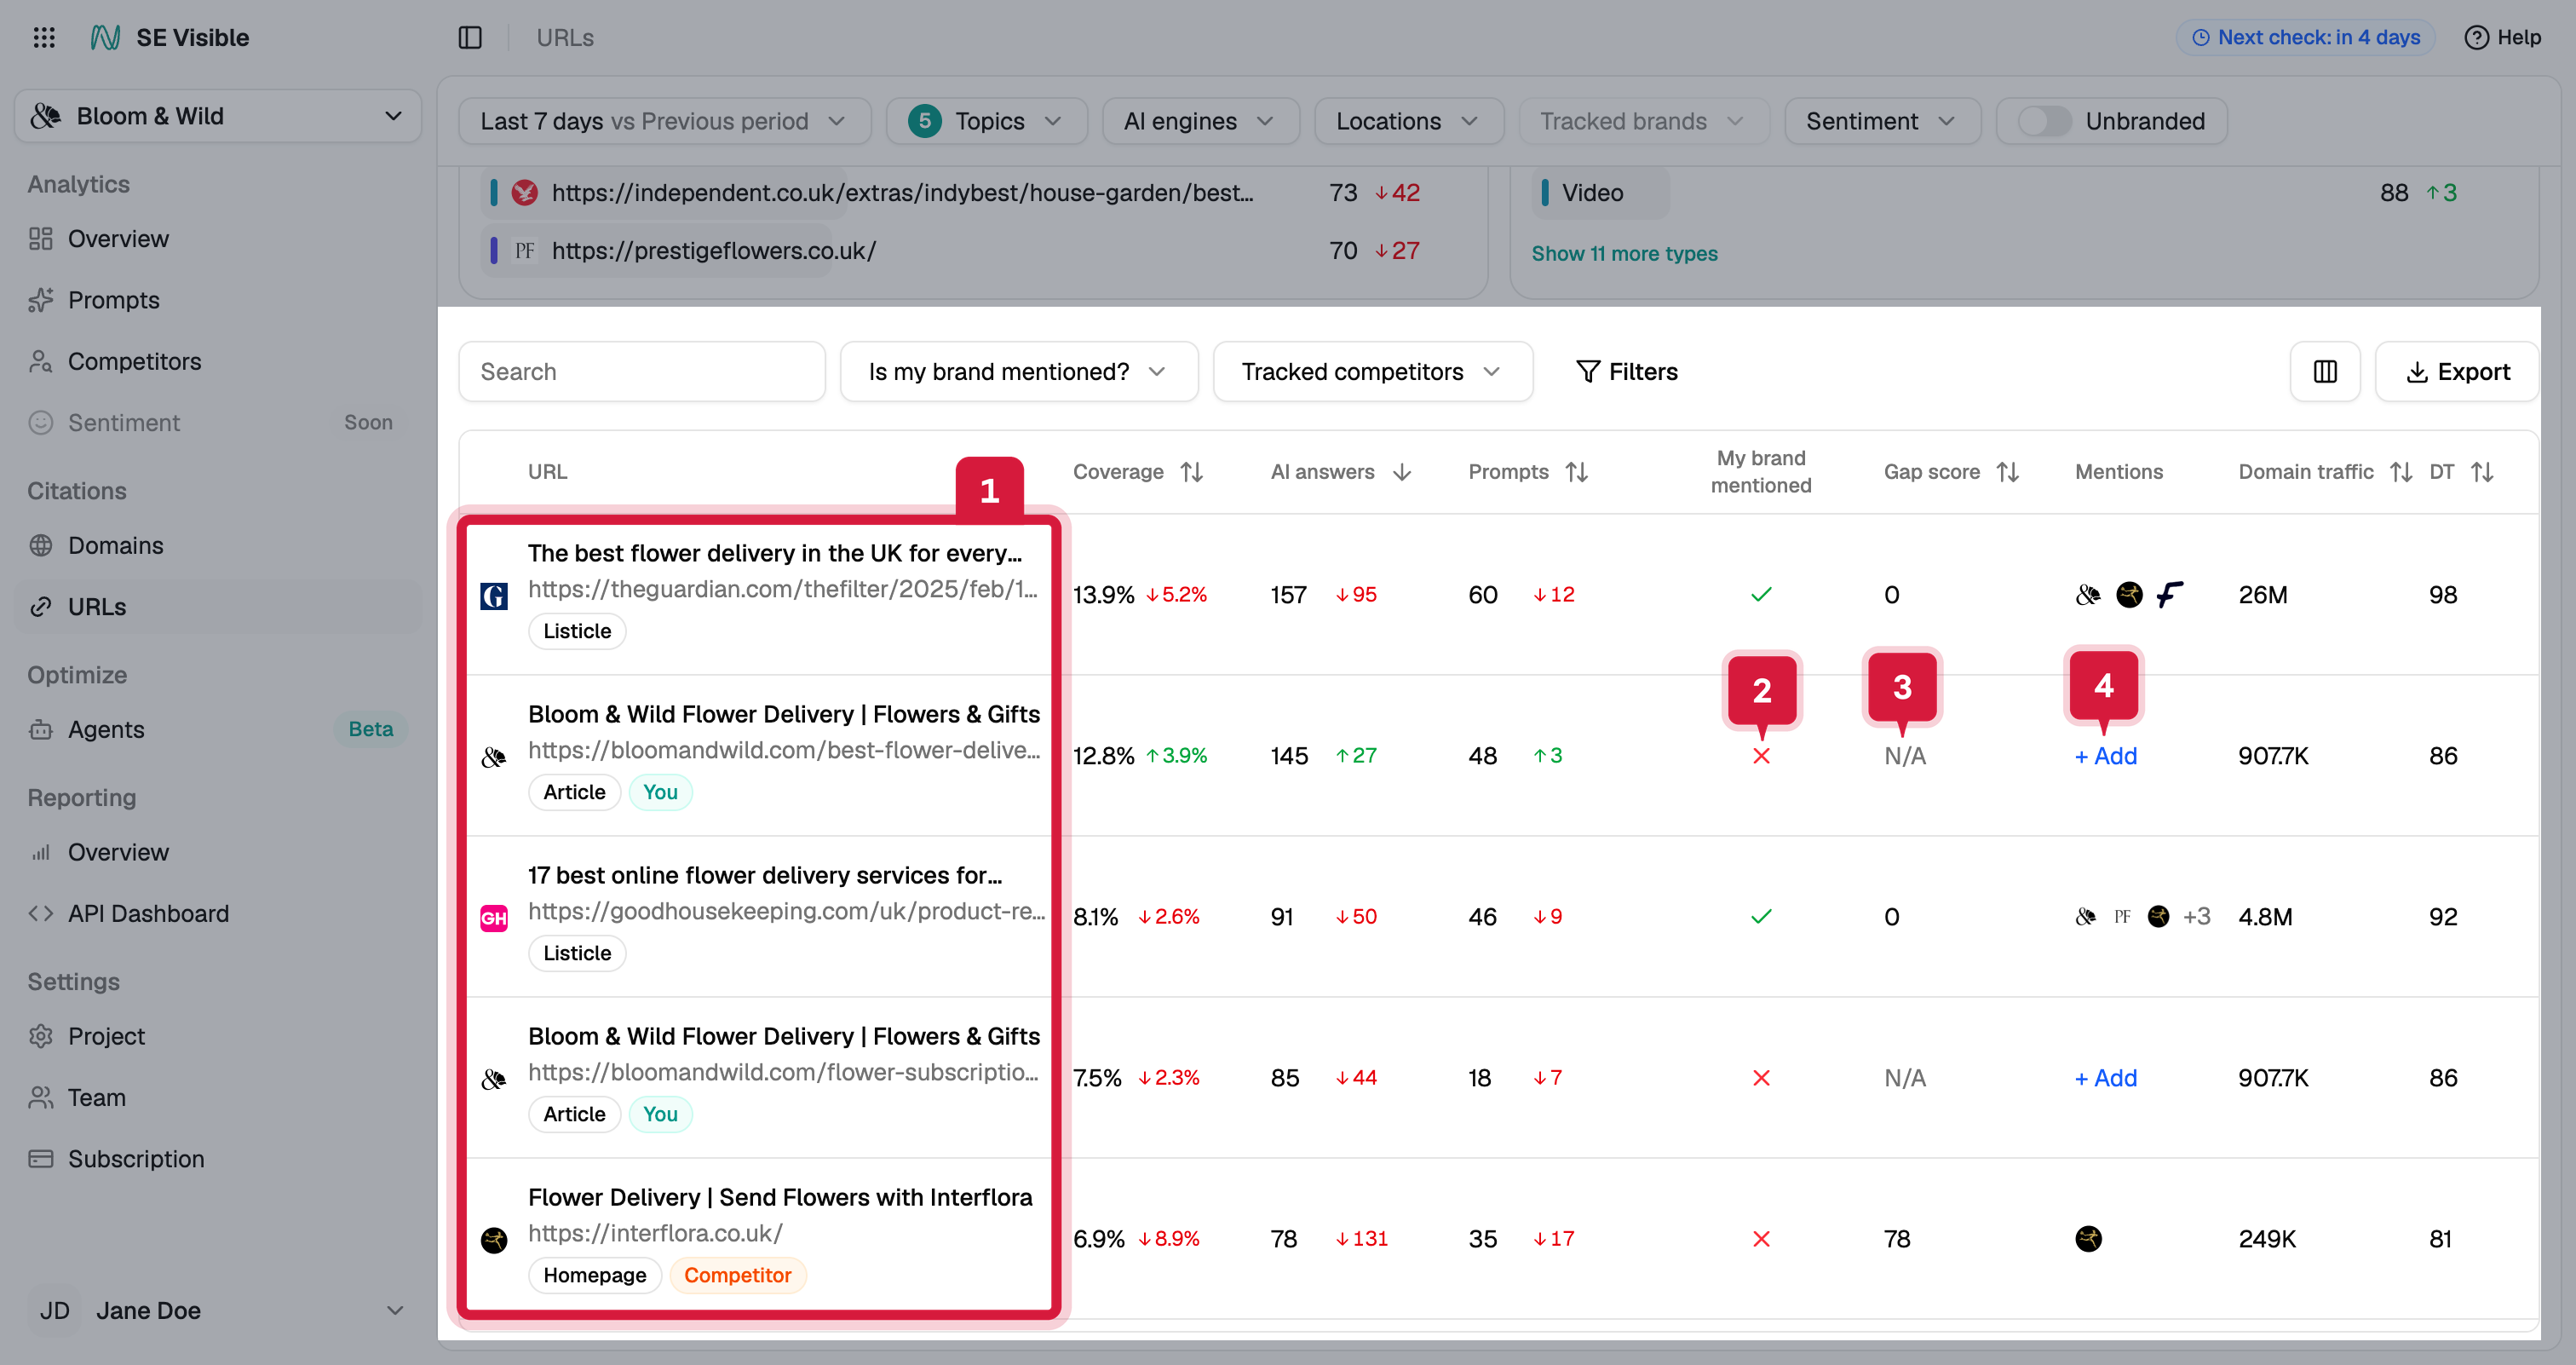The height and width of the screenshot is (1365, 2576).
Task: Click the Search input field
Action: pyautogui.click(x=642, y=372)
